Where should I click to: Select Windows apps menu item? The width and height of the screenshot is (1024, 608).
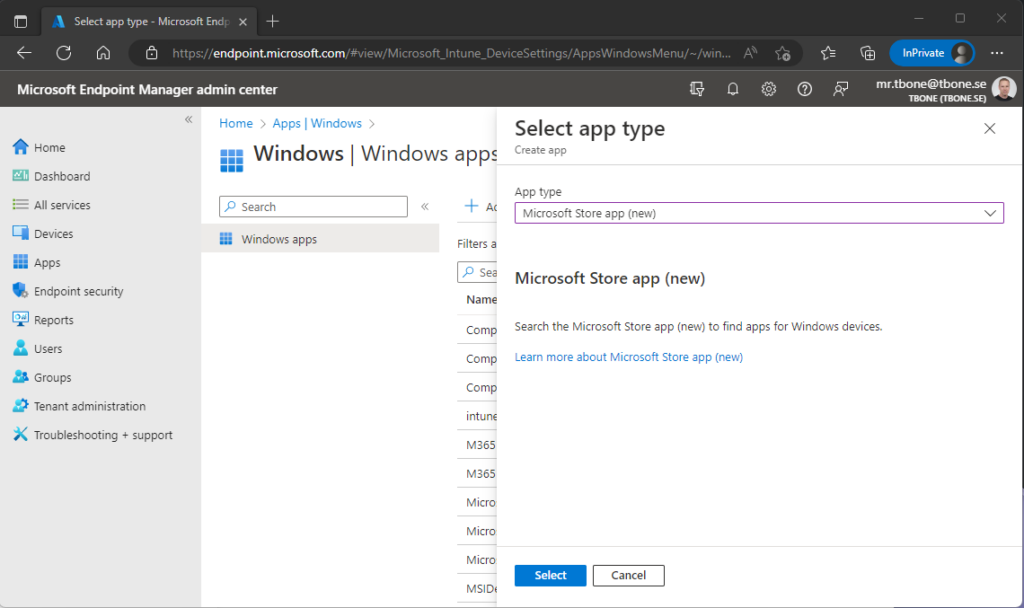(x=320, y=239)
